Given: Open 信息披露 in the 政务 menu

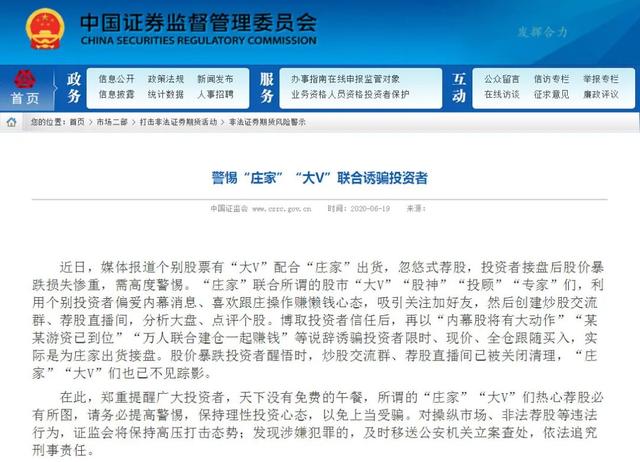Looking at the screenshot, I should [x=116, y=94].
